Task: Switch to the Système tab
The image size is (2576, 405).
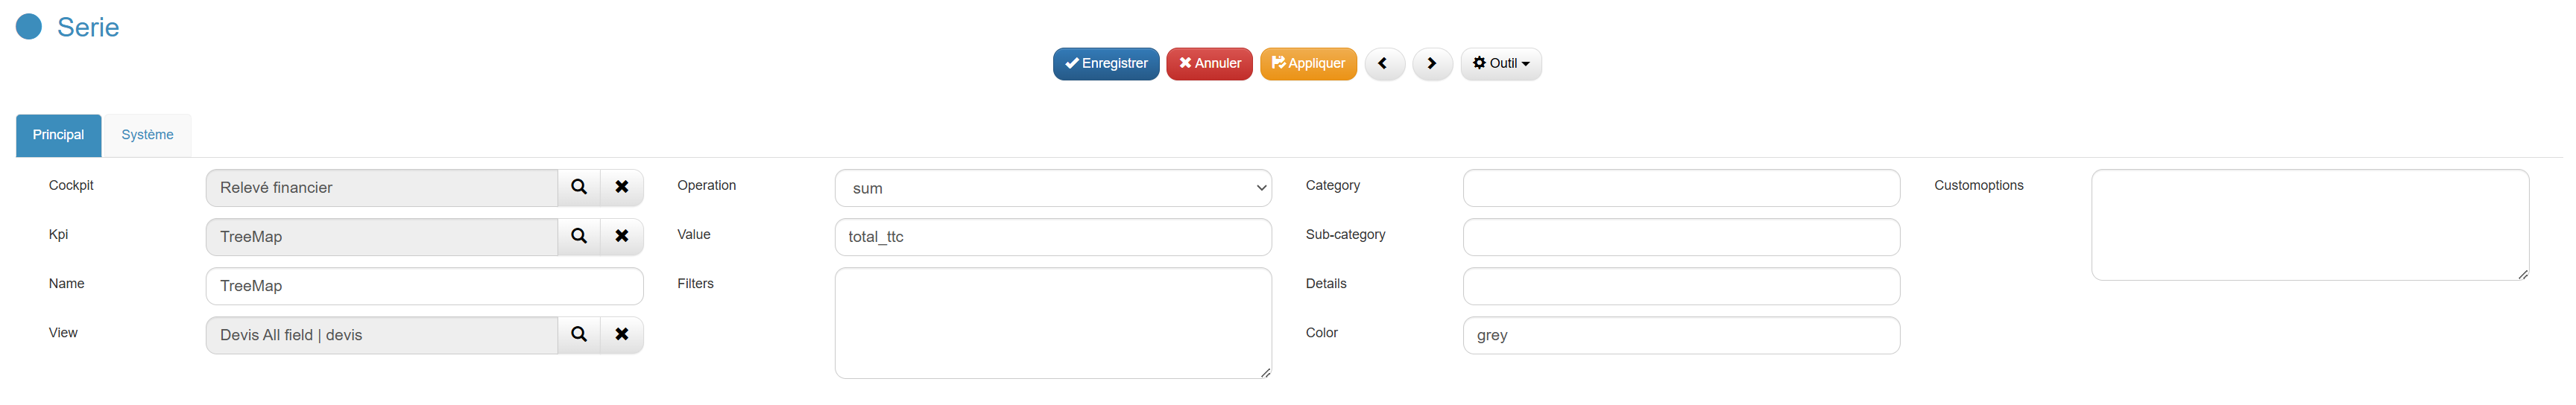Action: (x=147, y=135)
